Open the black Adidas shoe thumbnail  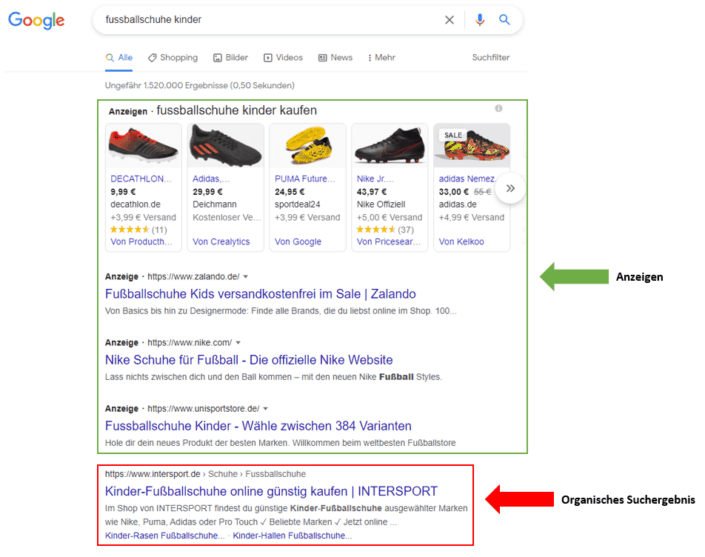click(225, 146)
